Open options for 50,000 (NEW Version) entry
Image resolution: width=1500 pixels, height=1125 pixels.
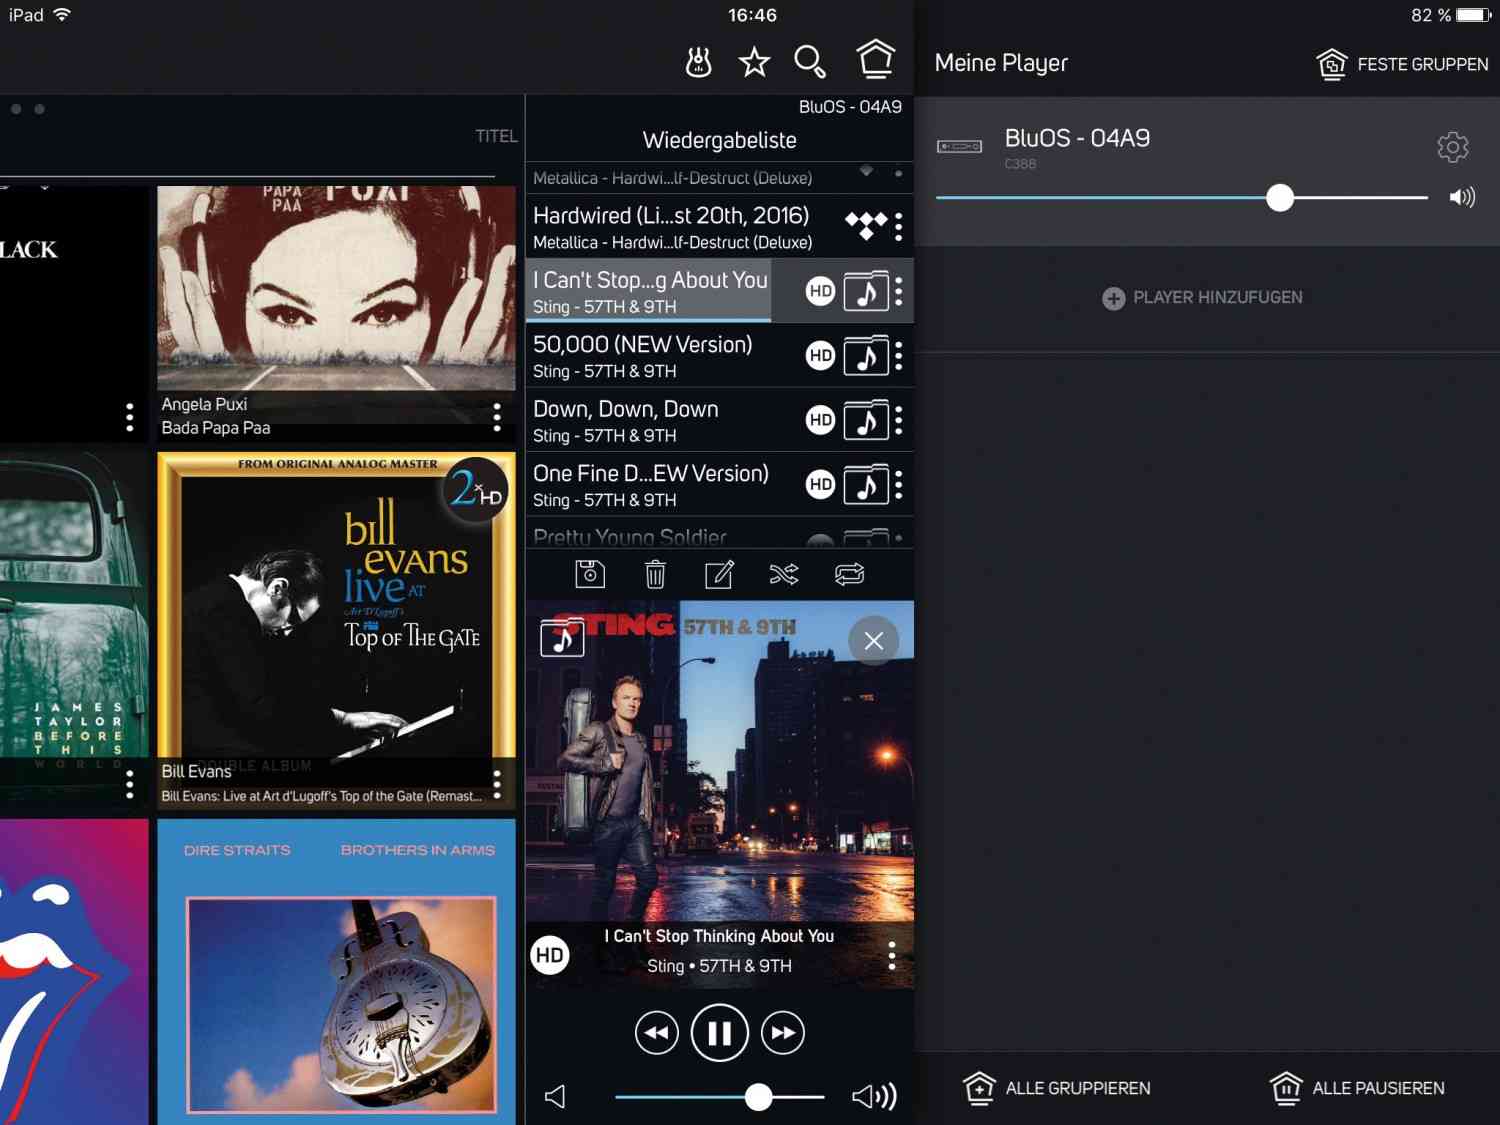tap(898, 356)
